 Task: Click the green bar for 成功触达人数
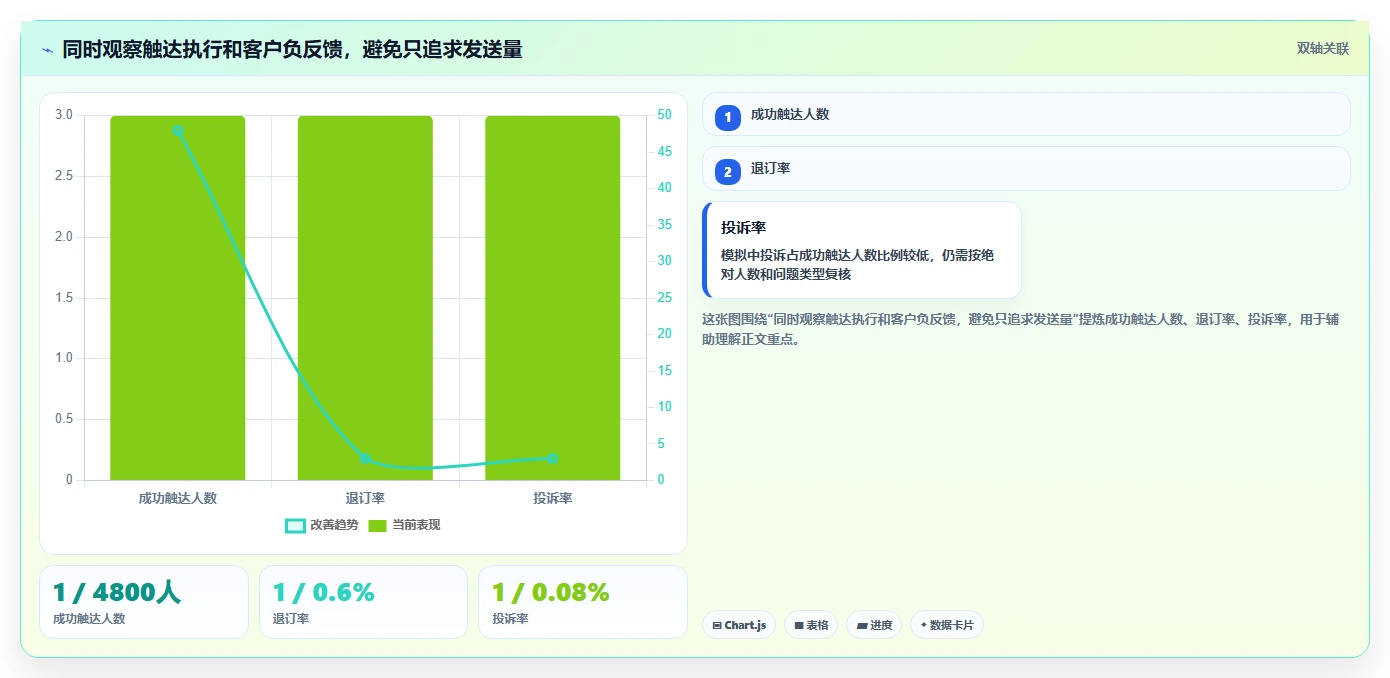tap(178, 298)
